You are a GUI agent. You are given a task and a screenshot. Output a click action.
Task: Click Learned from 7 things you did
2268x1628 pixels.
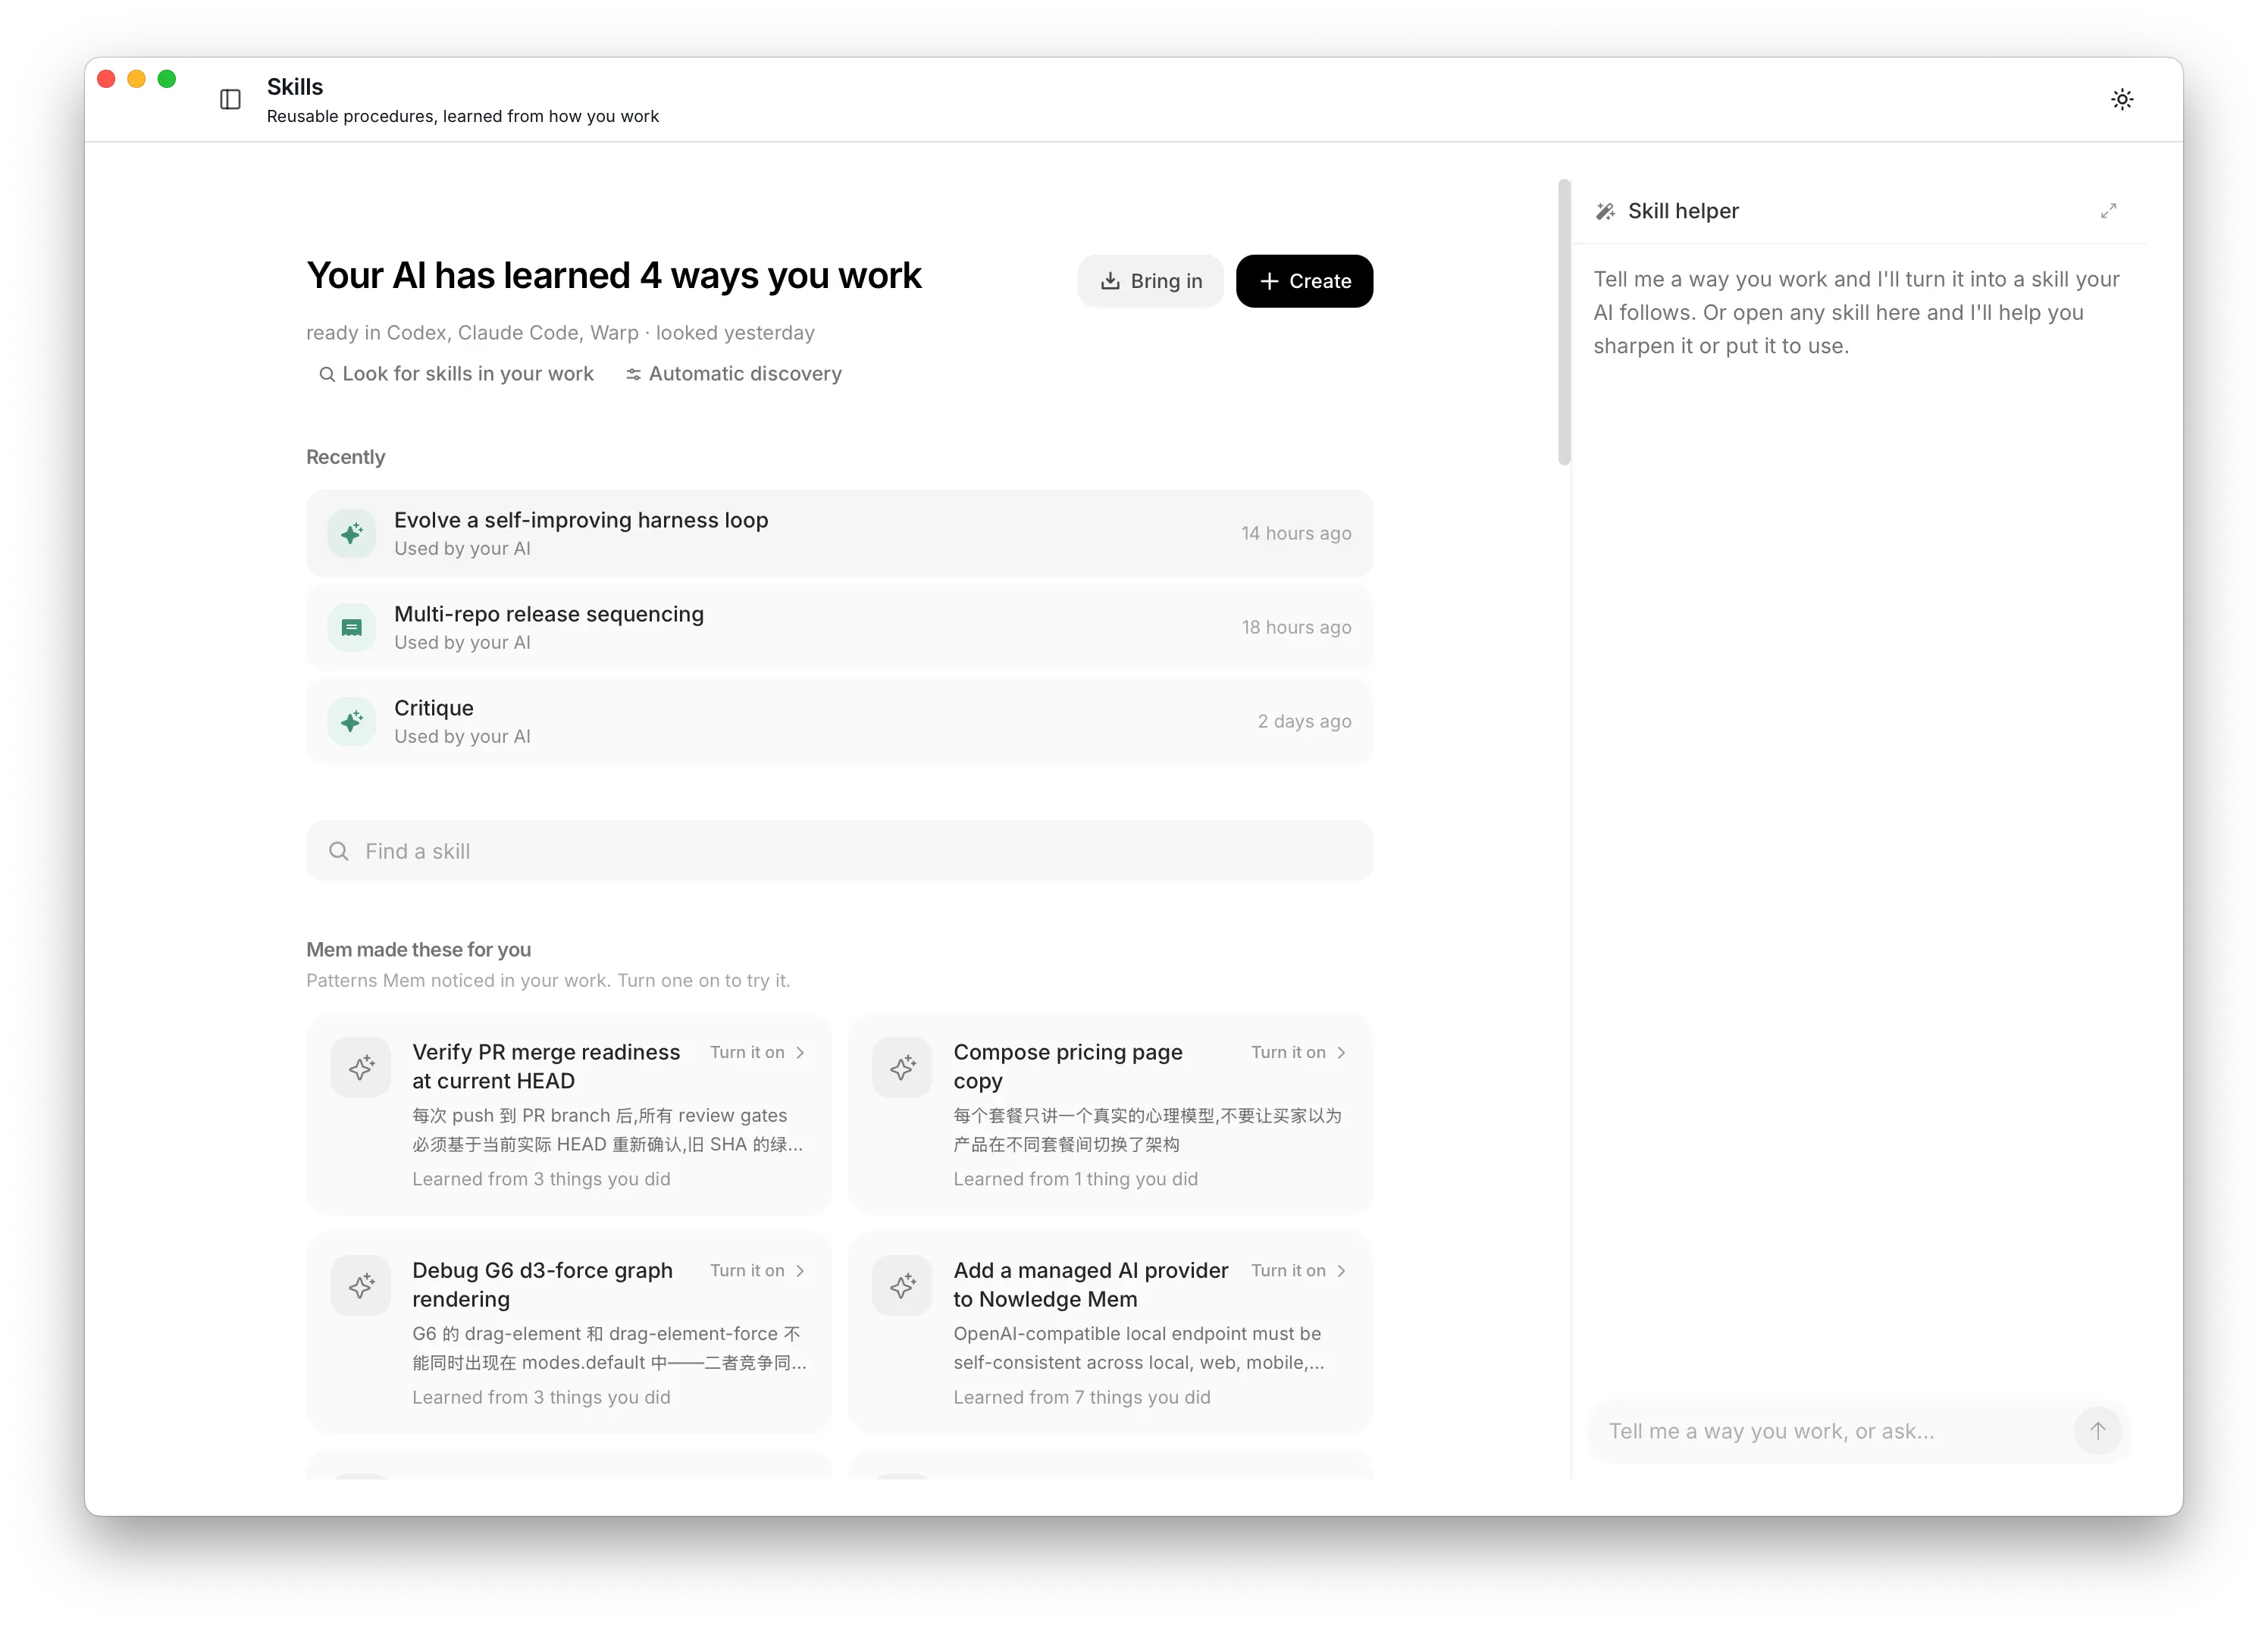(x=1081, y=1397)
